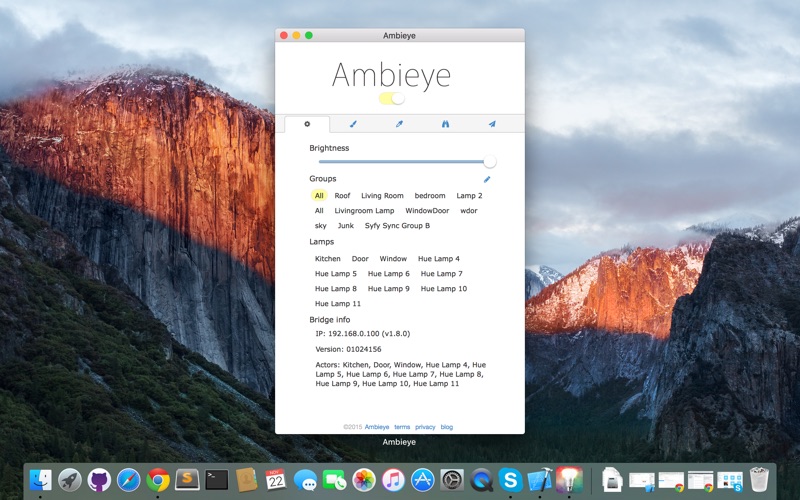
Task: Open Sublime Text in the dock
Action: click(x=187, y=480)
